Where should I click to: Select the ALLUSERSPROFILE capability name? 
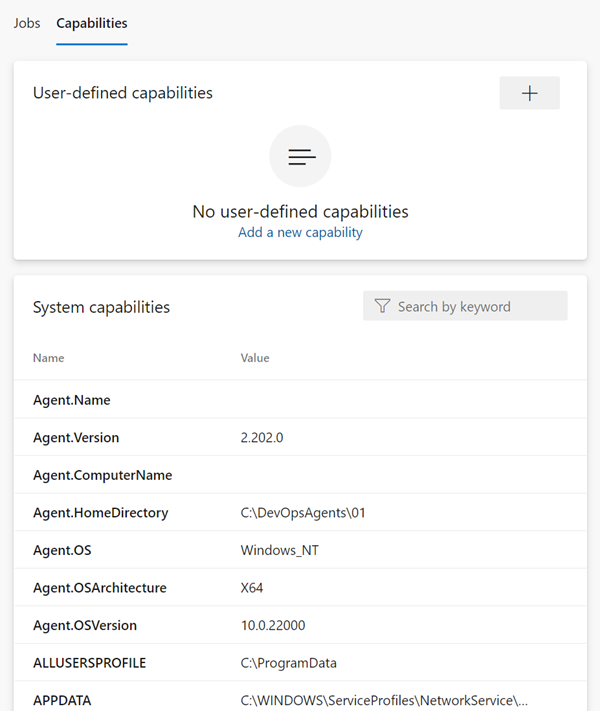click(90, 663)
